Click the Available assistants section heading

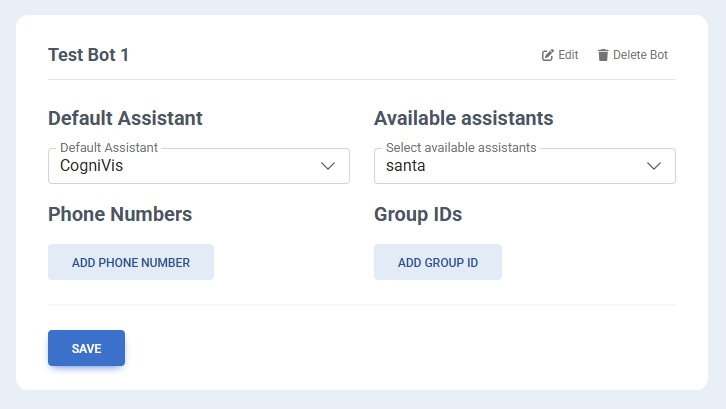[x=463, y=118]
